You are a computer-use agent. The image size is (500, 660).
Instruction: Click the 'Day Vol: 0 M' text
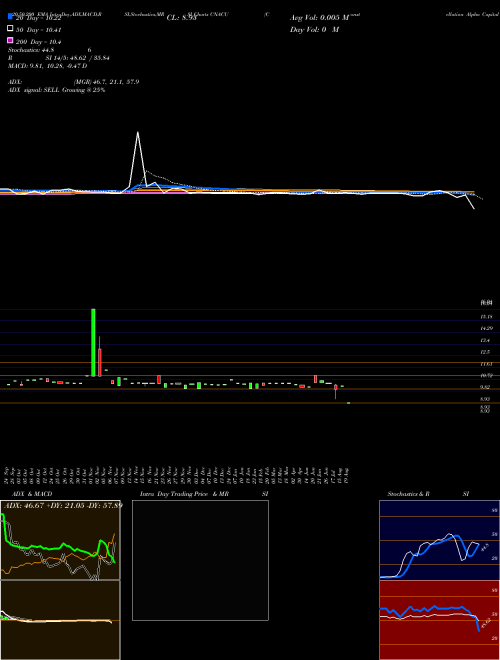point(314,29)
